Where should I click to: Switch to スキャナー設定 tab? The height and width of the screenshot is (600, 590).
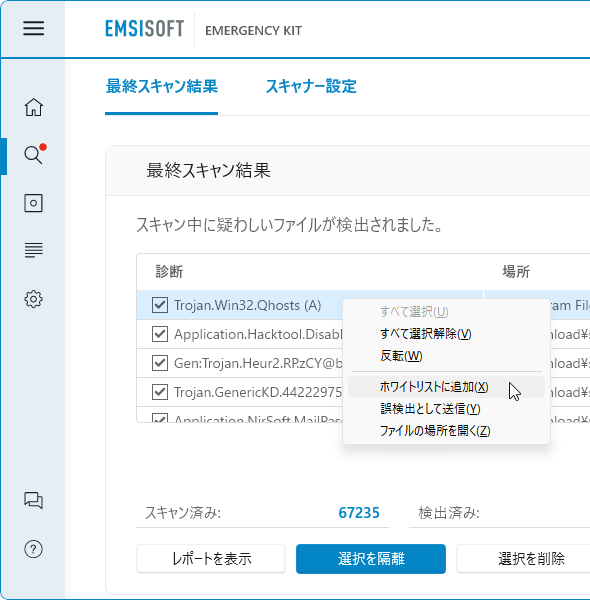tap(311, 86)
